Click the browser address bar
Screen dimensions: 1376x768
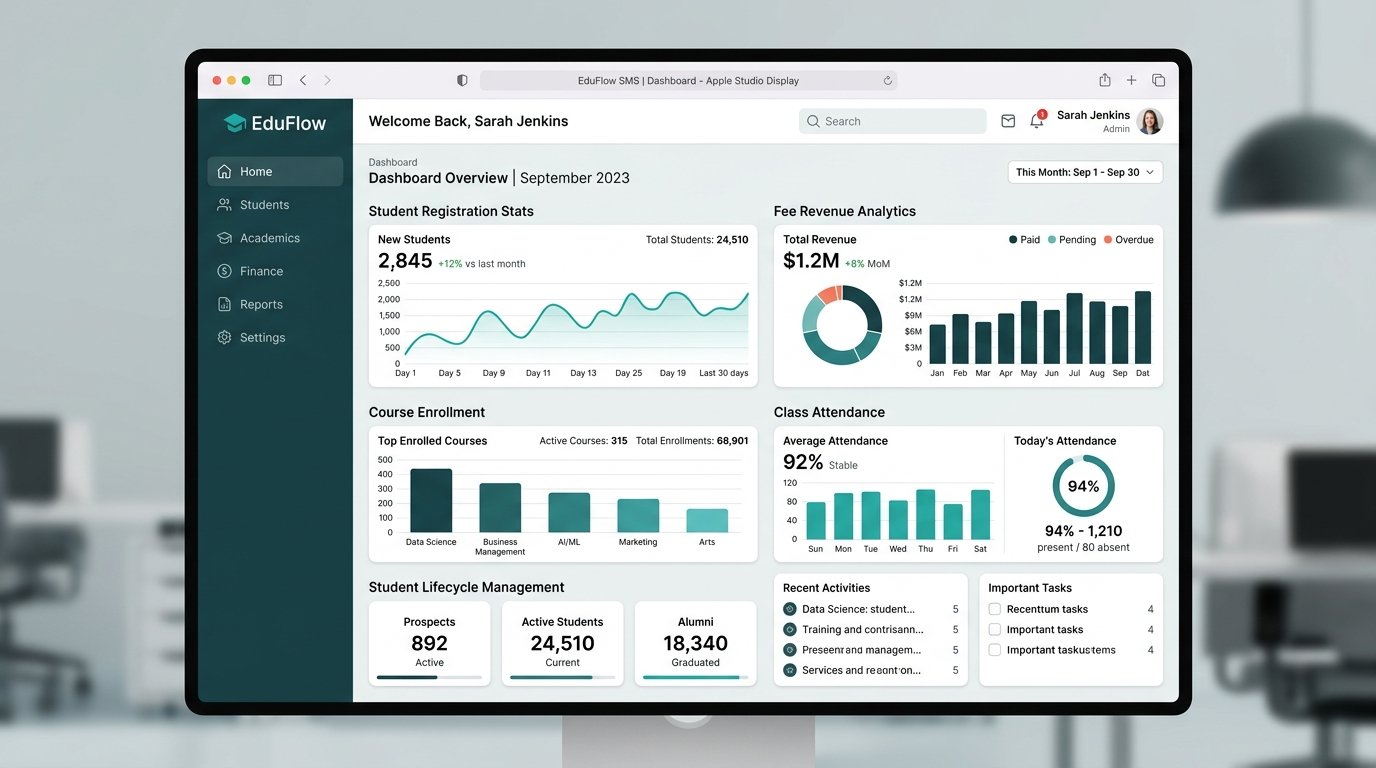pos(688,81)
